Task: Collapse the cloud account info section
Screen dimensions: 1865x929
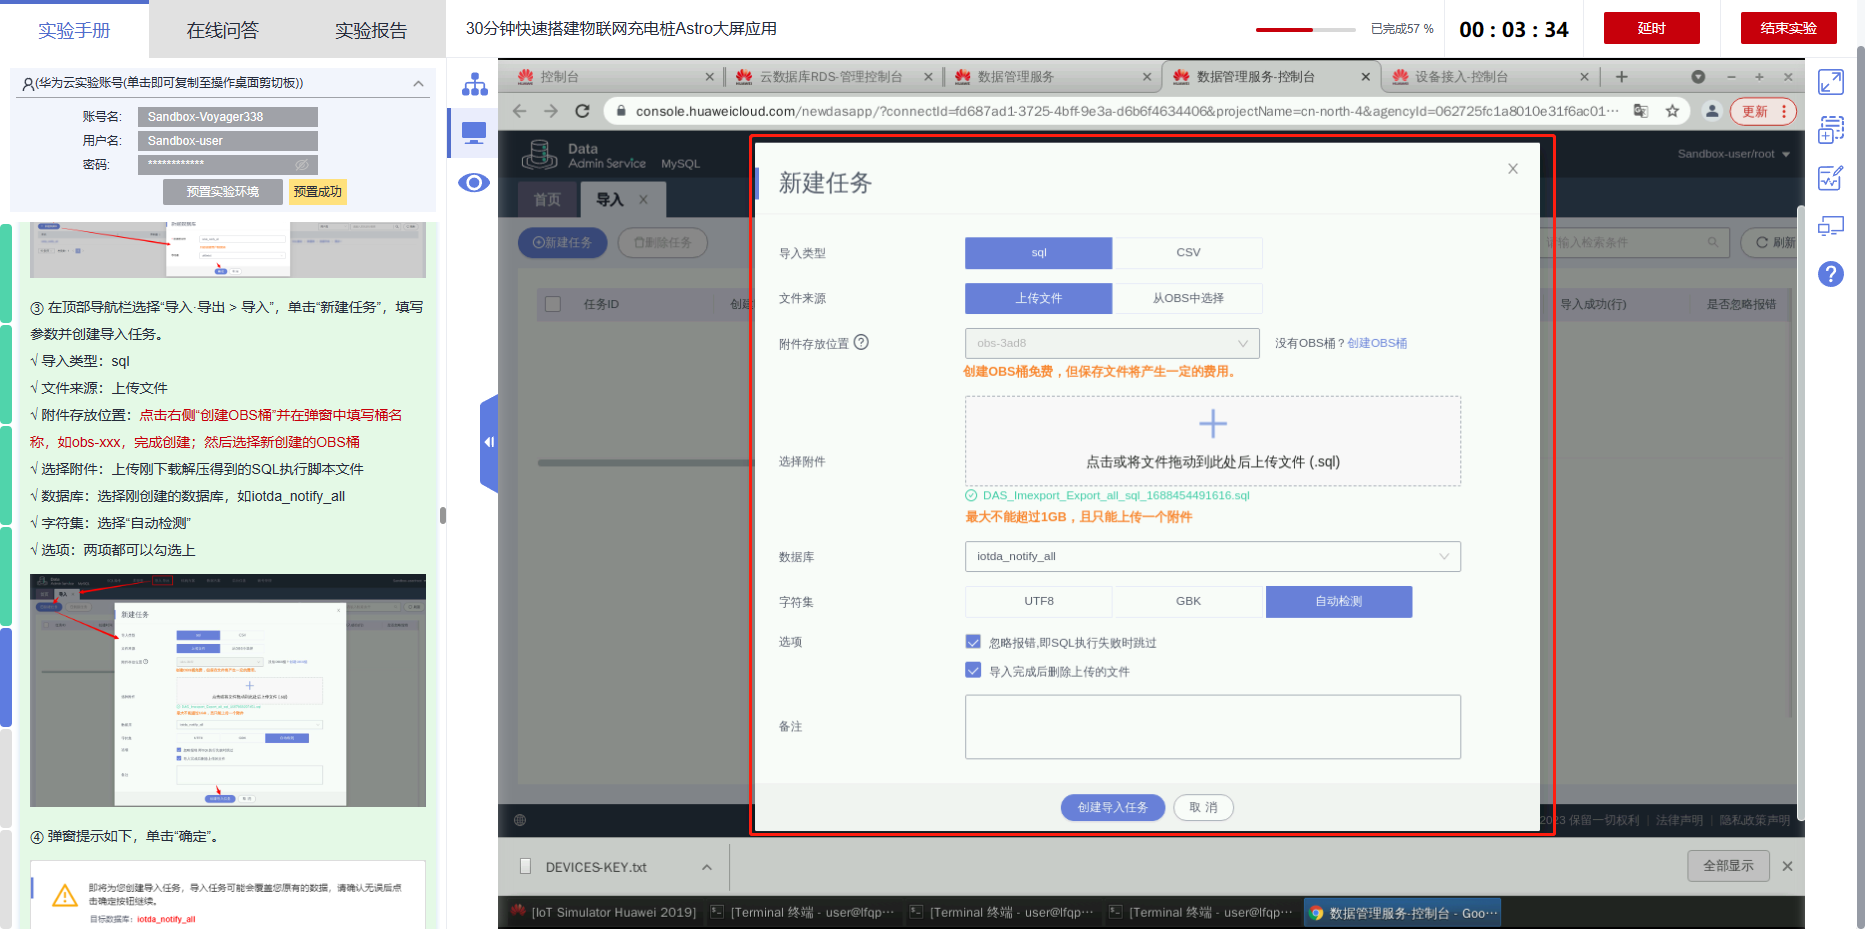Action: [x=418, y=83]
